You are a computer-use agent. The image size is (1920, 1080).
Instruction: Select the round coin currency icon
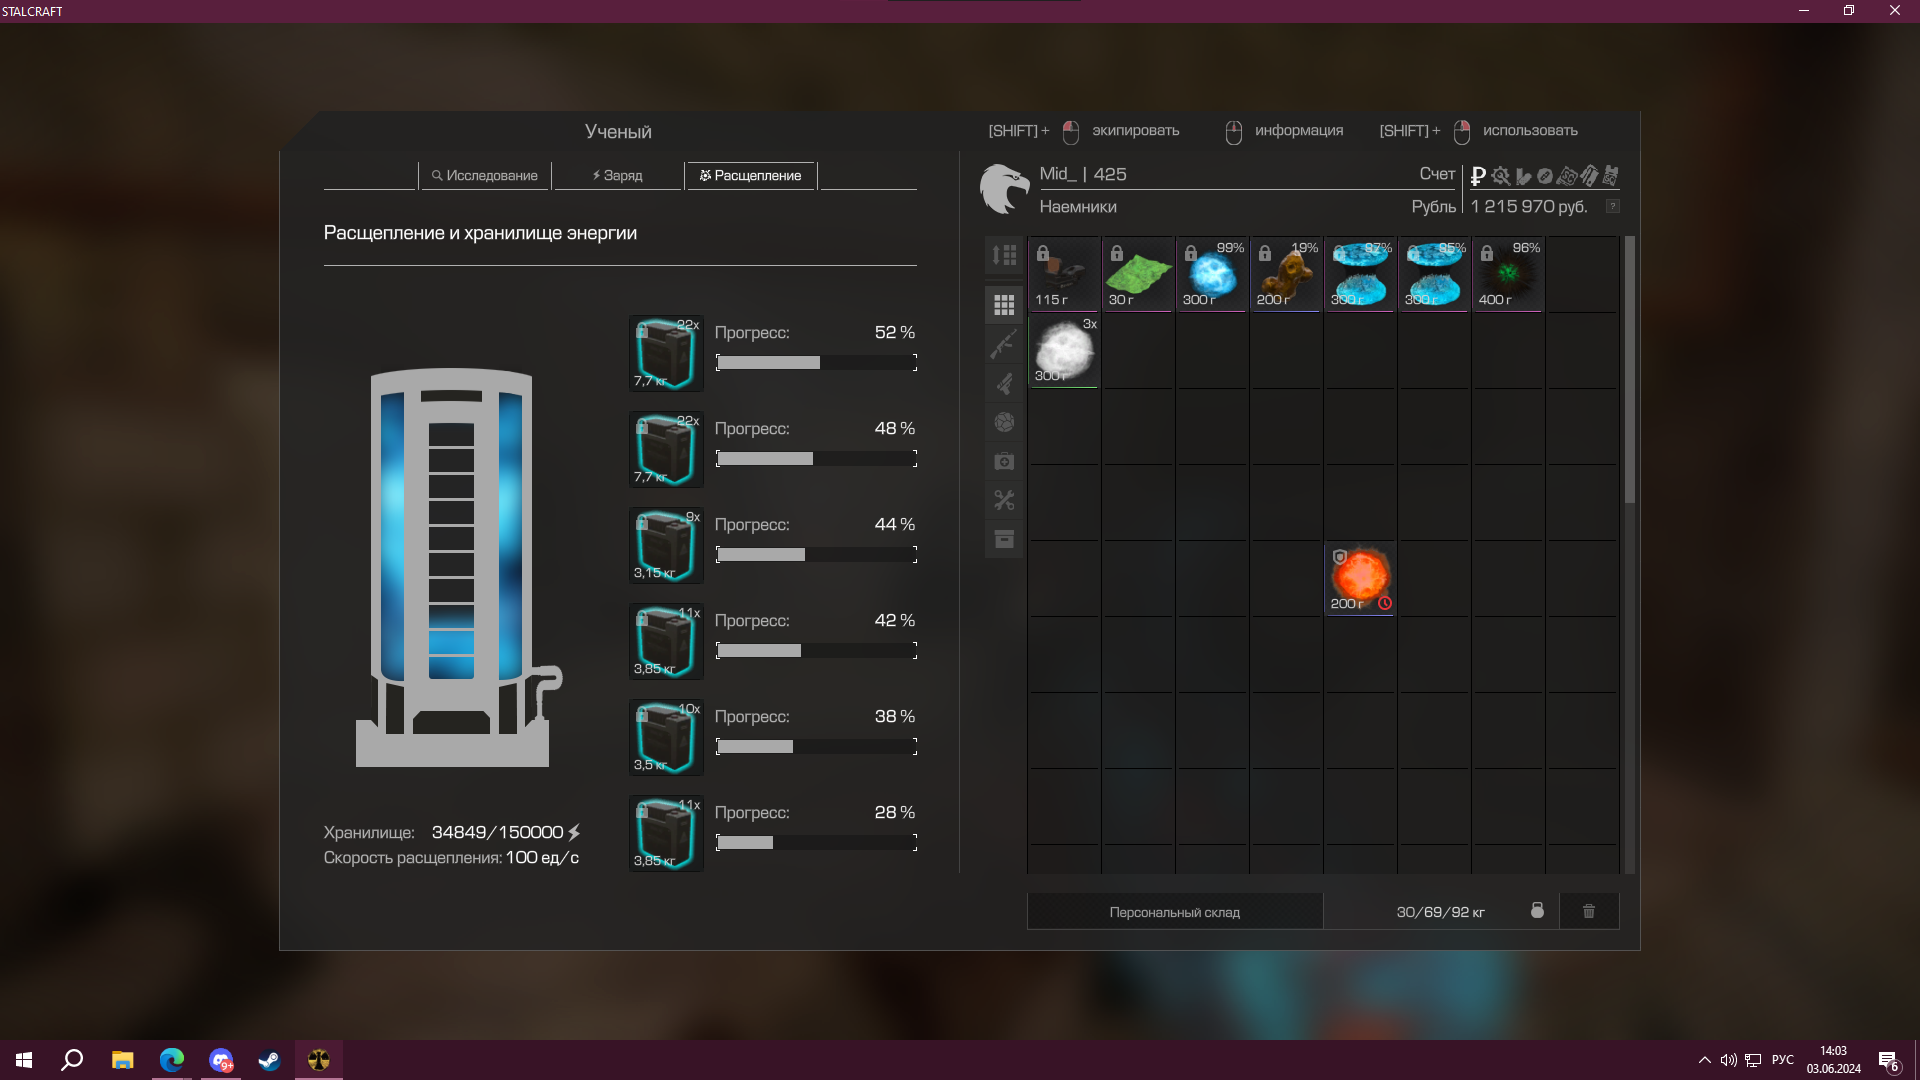[1545, 176]
